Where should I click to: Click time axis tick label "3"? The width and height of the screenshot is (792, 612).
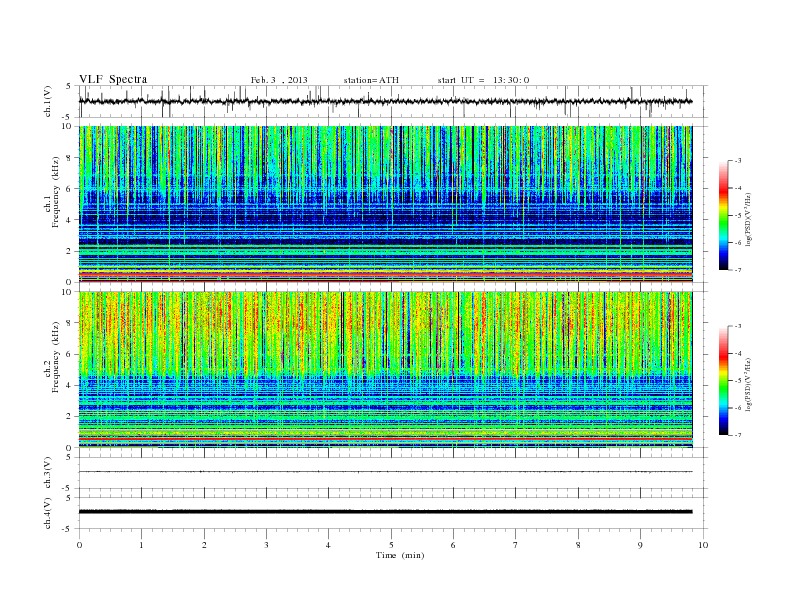[267, 545]
